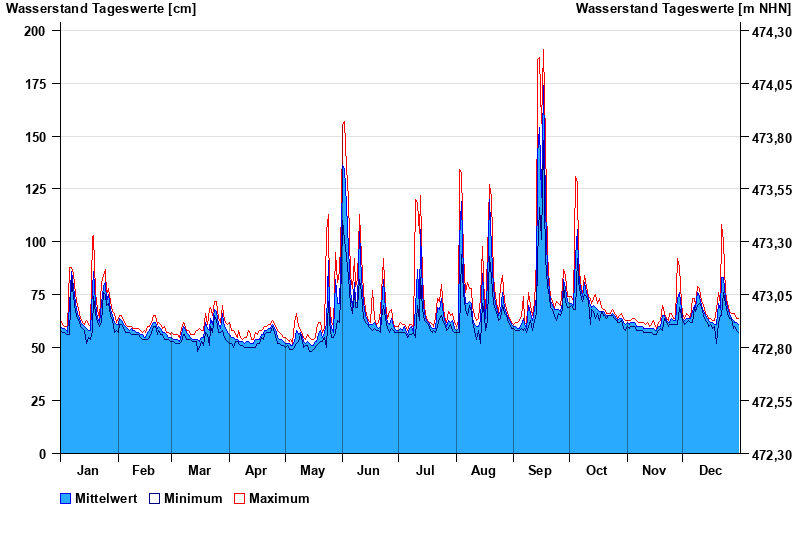Toggle the Maximum series via its legend label

pyautogui.click(x=279, y=498)
